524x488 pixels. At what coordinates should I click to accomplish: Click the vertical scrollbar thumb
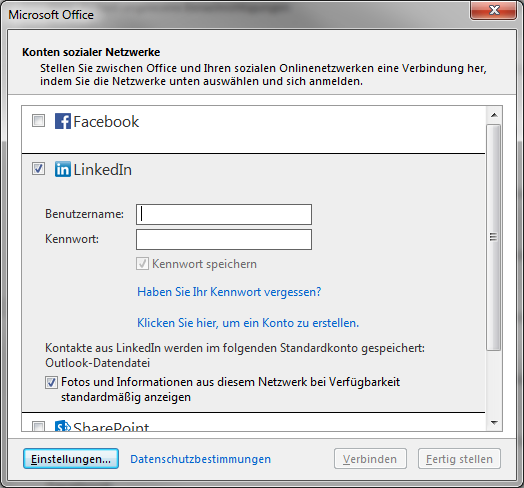(x=494, y=237)
